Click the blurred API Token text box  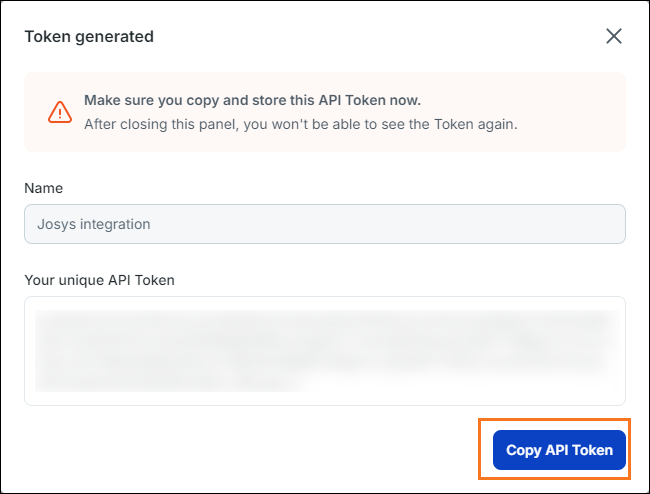pos(325,351)
